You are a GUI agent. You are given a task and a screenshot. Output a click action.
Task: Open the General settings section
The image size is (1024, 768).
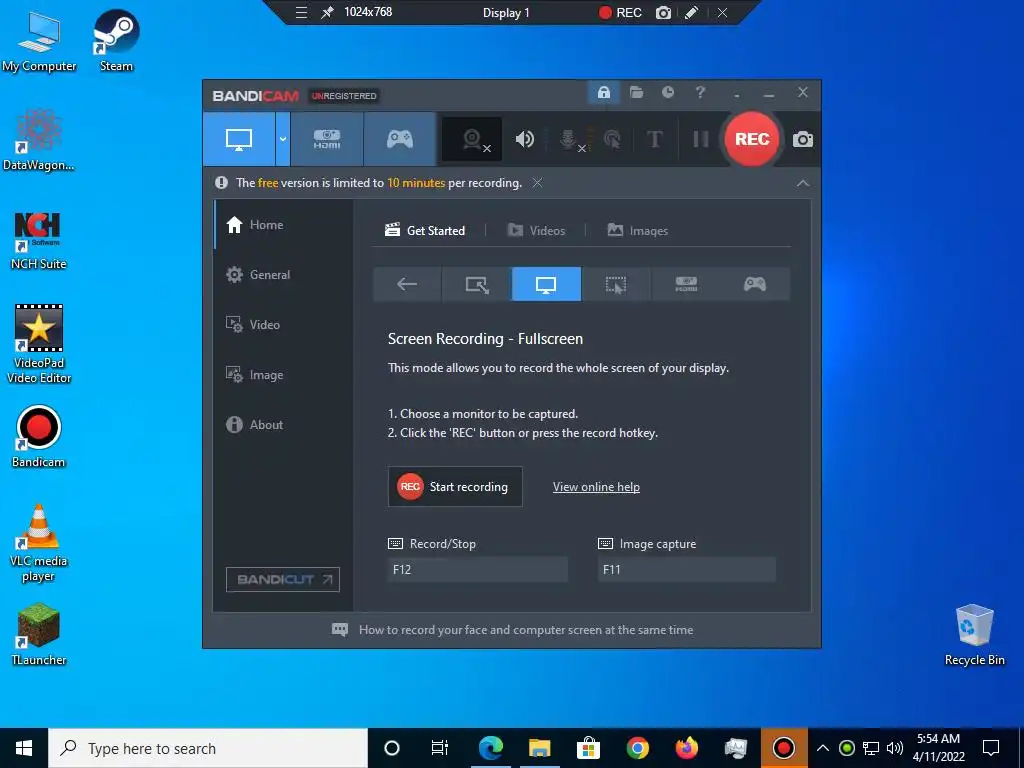coord(284,275)
